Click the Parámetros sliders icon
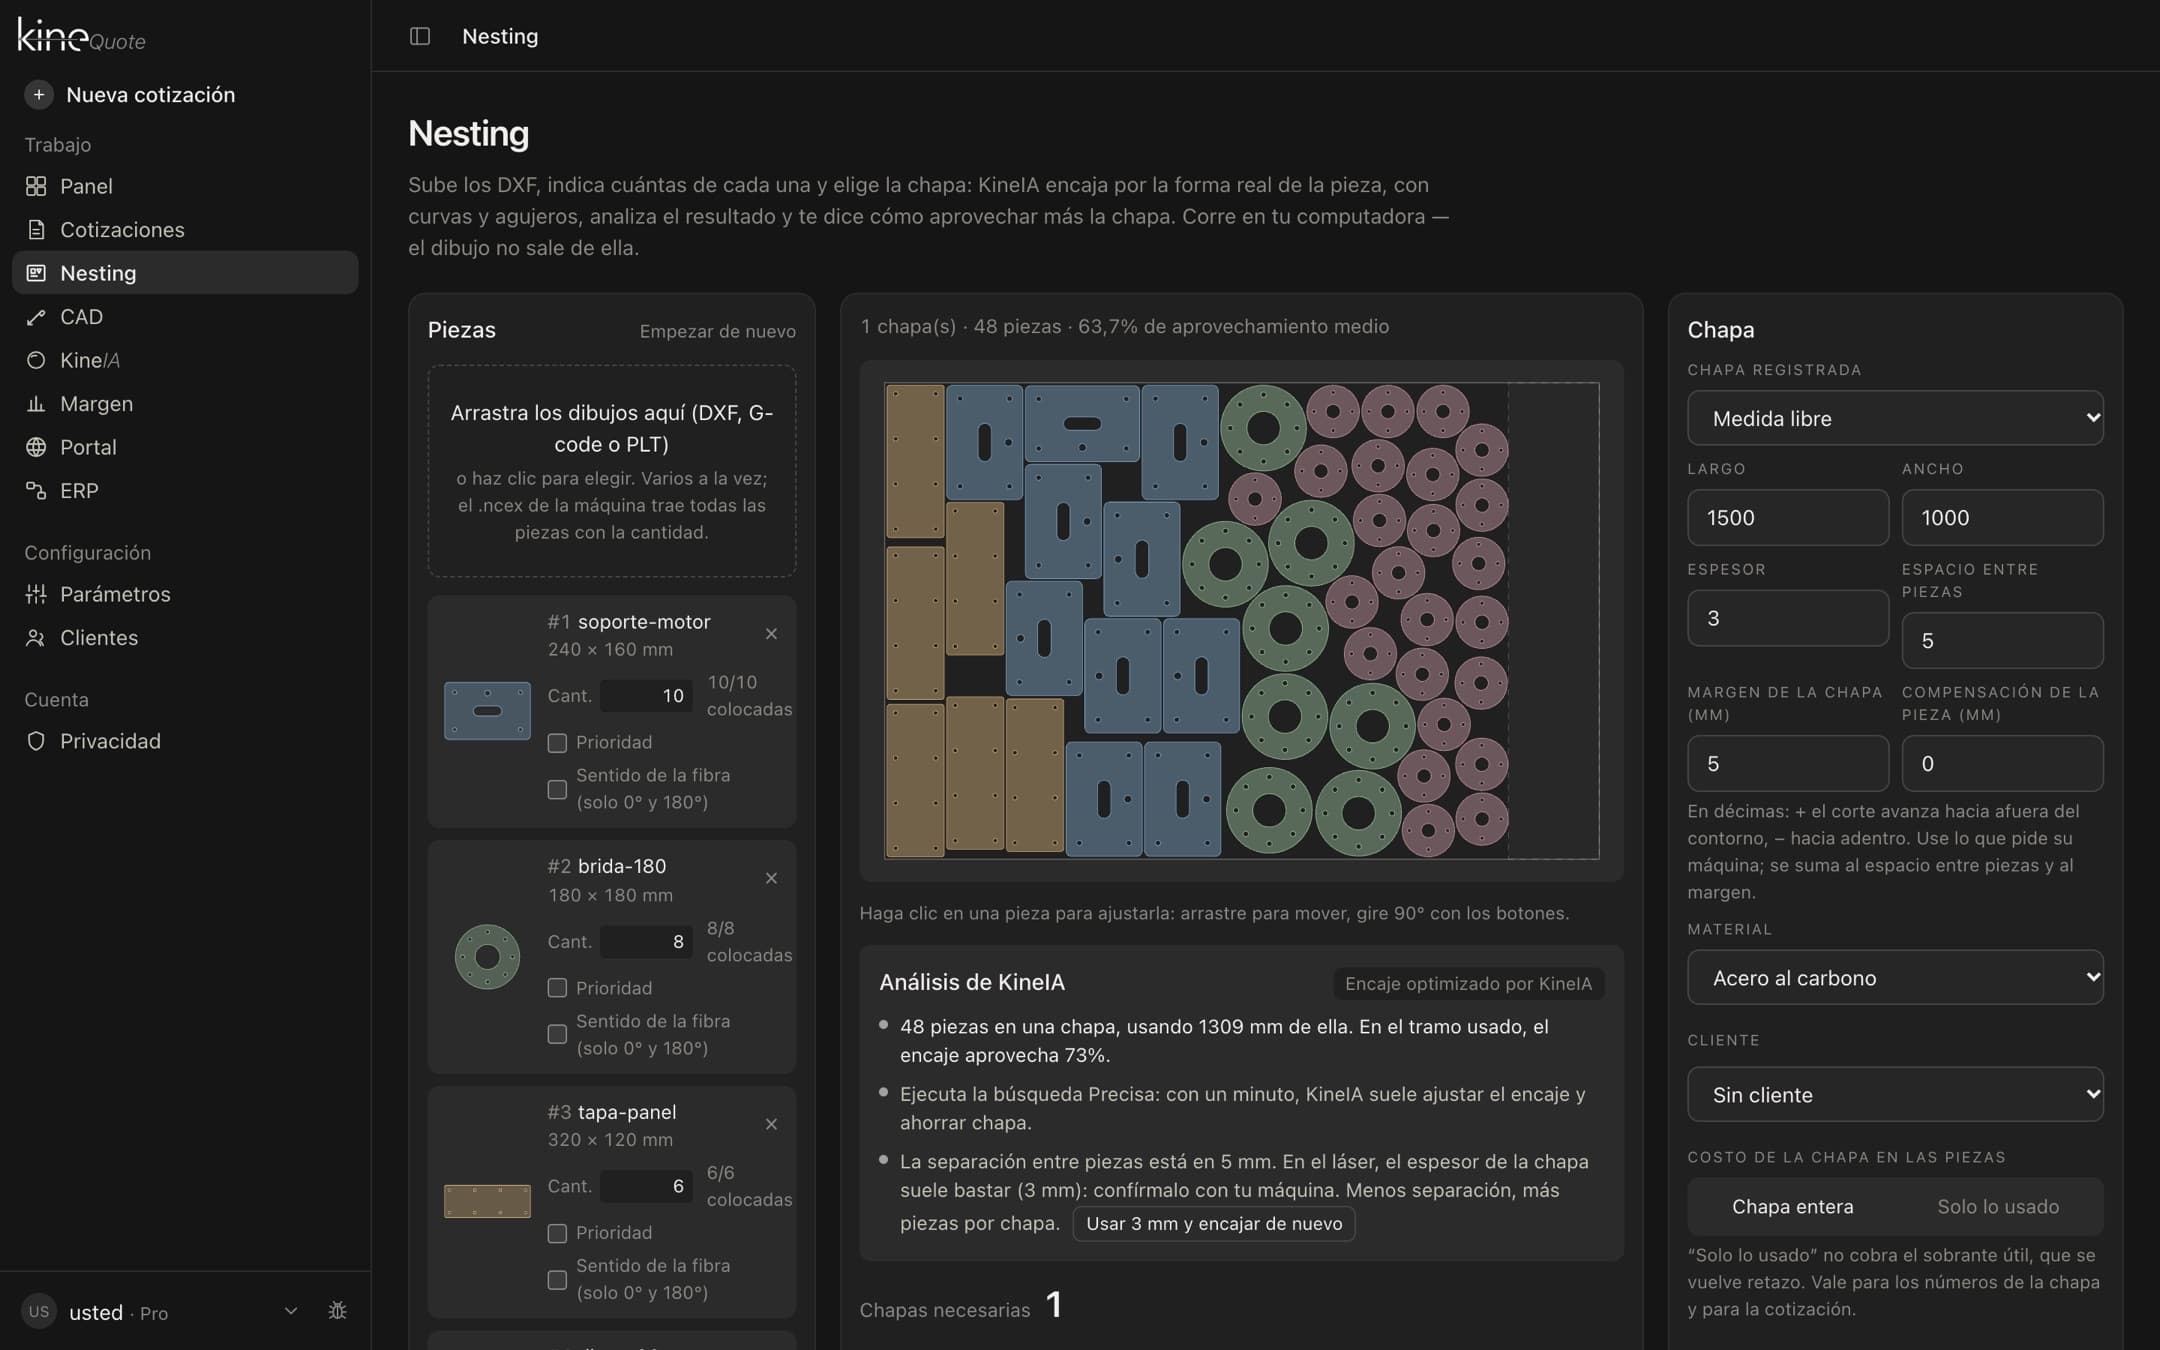 (36, 594)
